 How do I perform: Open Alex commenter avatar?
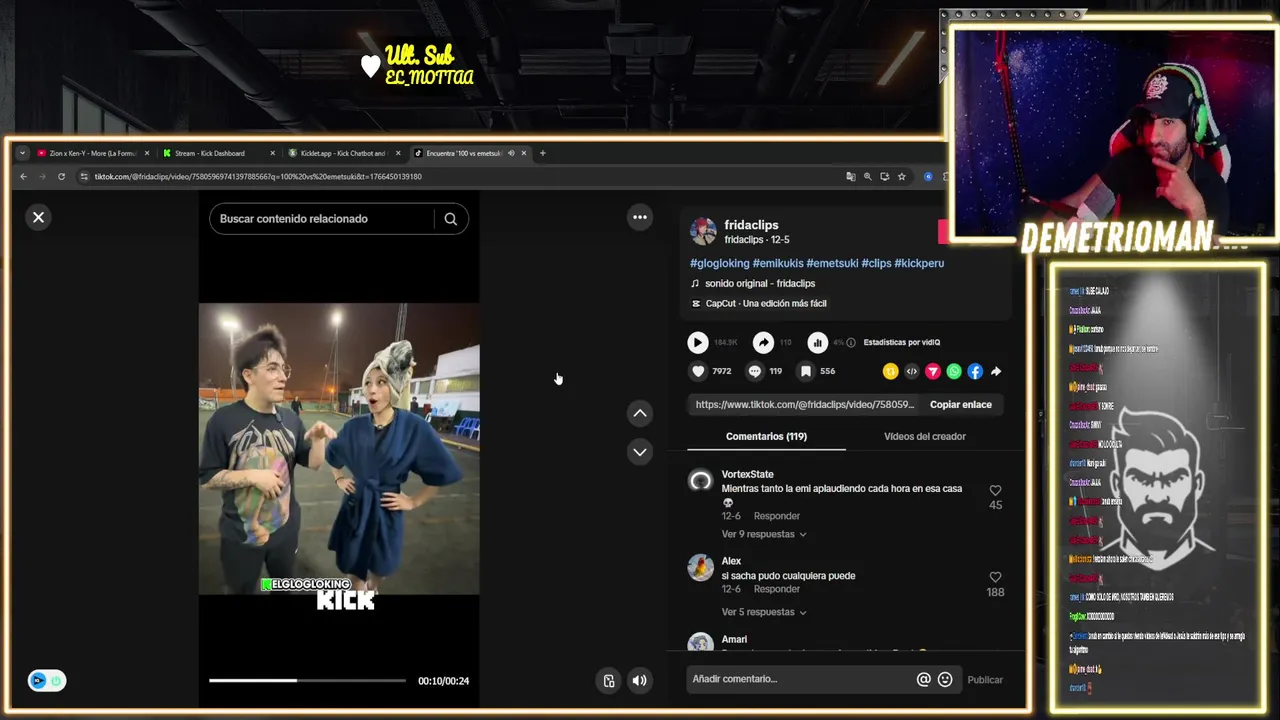click(701, 568)
